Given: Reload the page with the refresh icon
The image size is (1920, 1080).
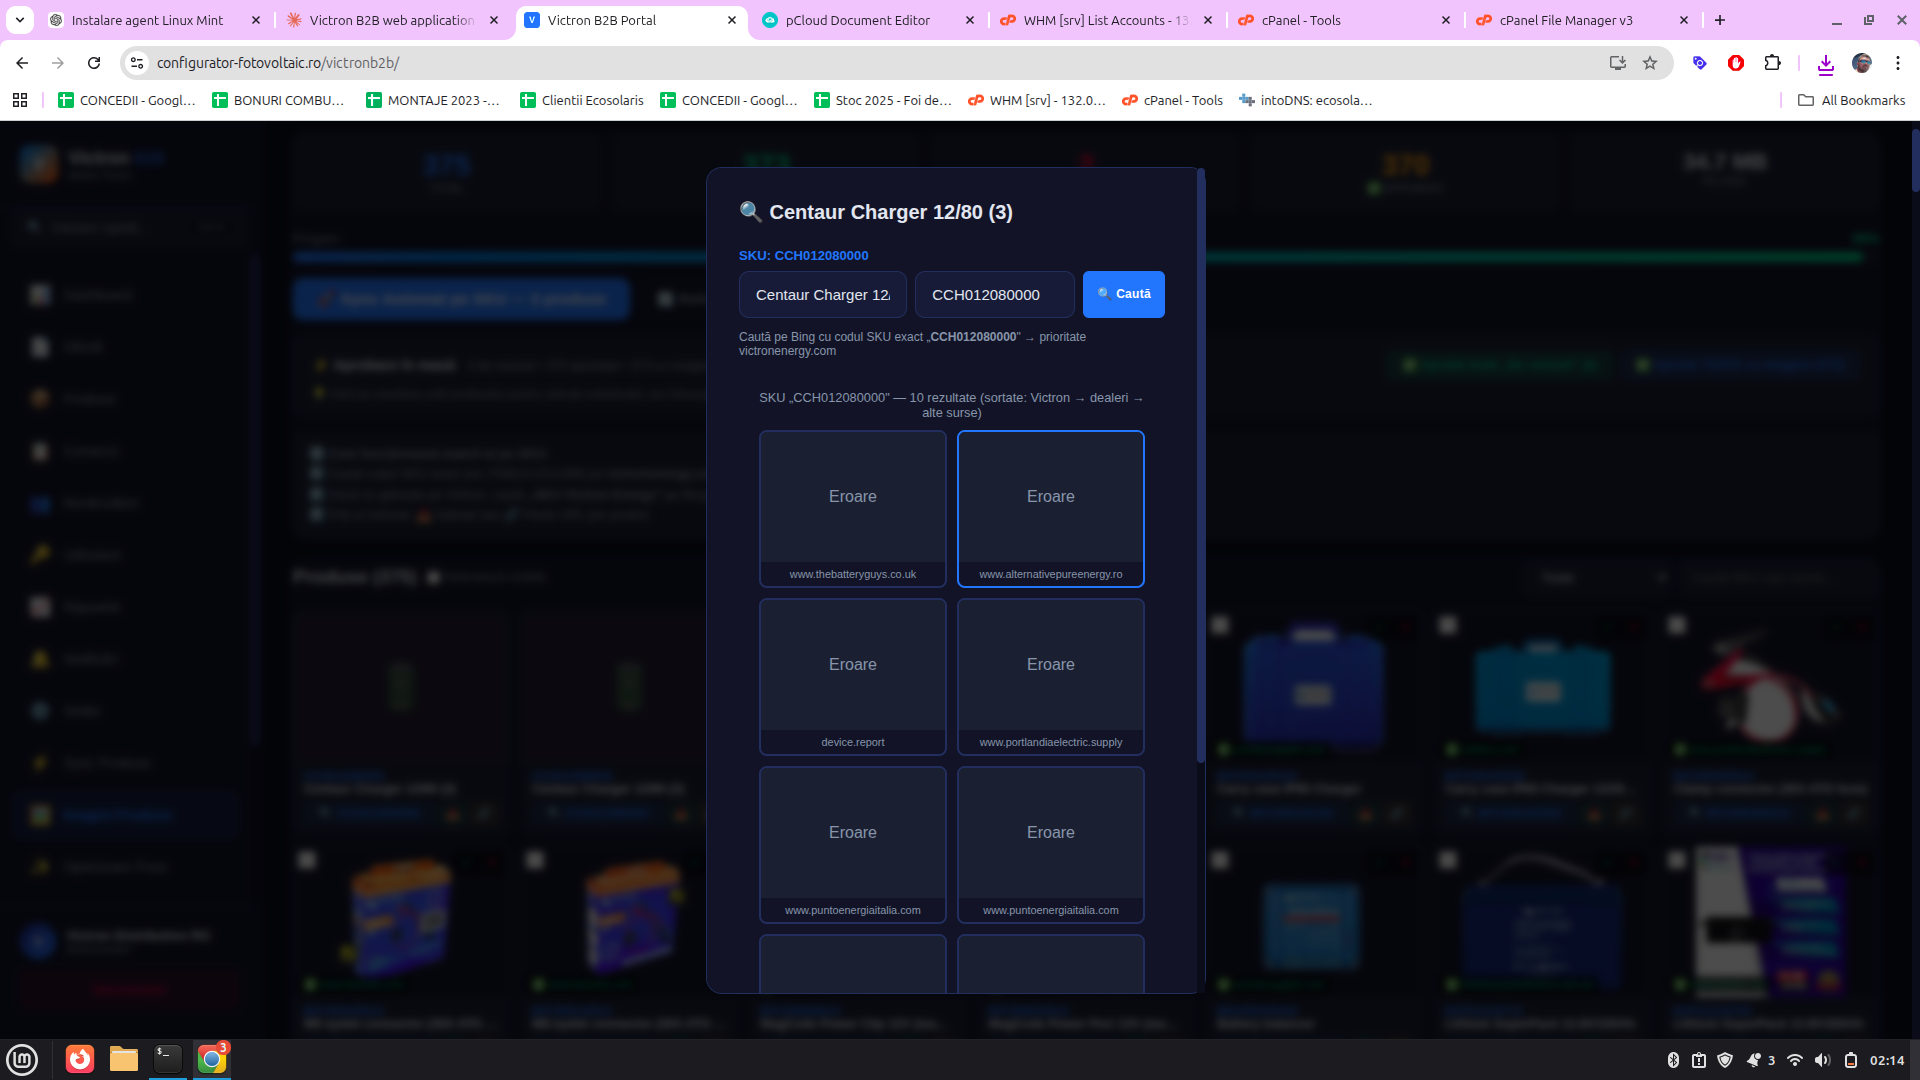Looking at the screenshot, I should pos(94,63).
